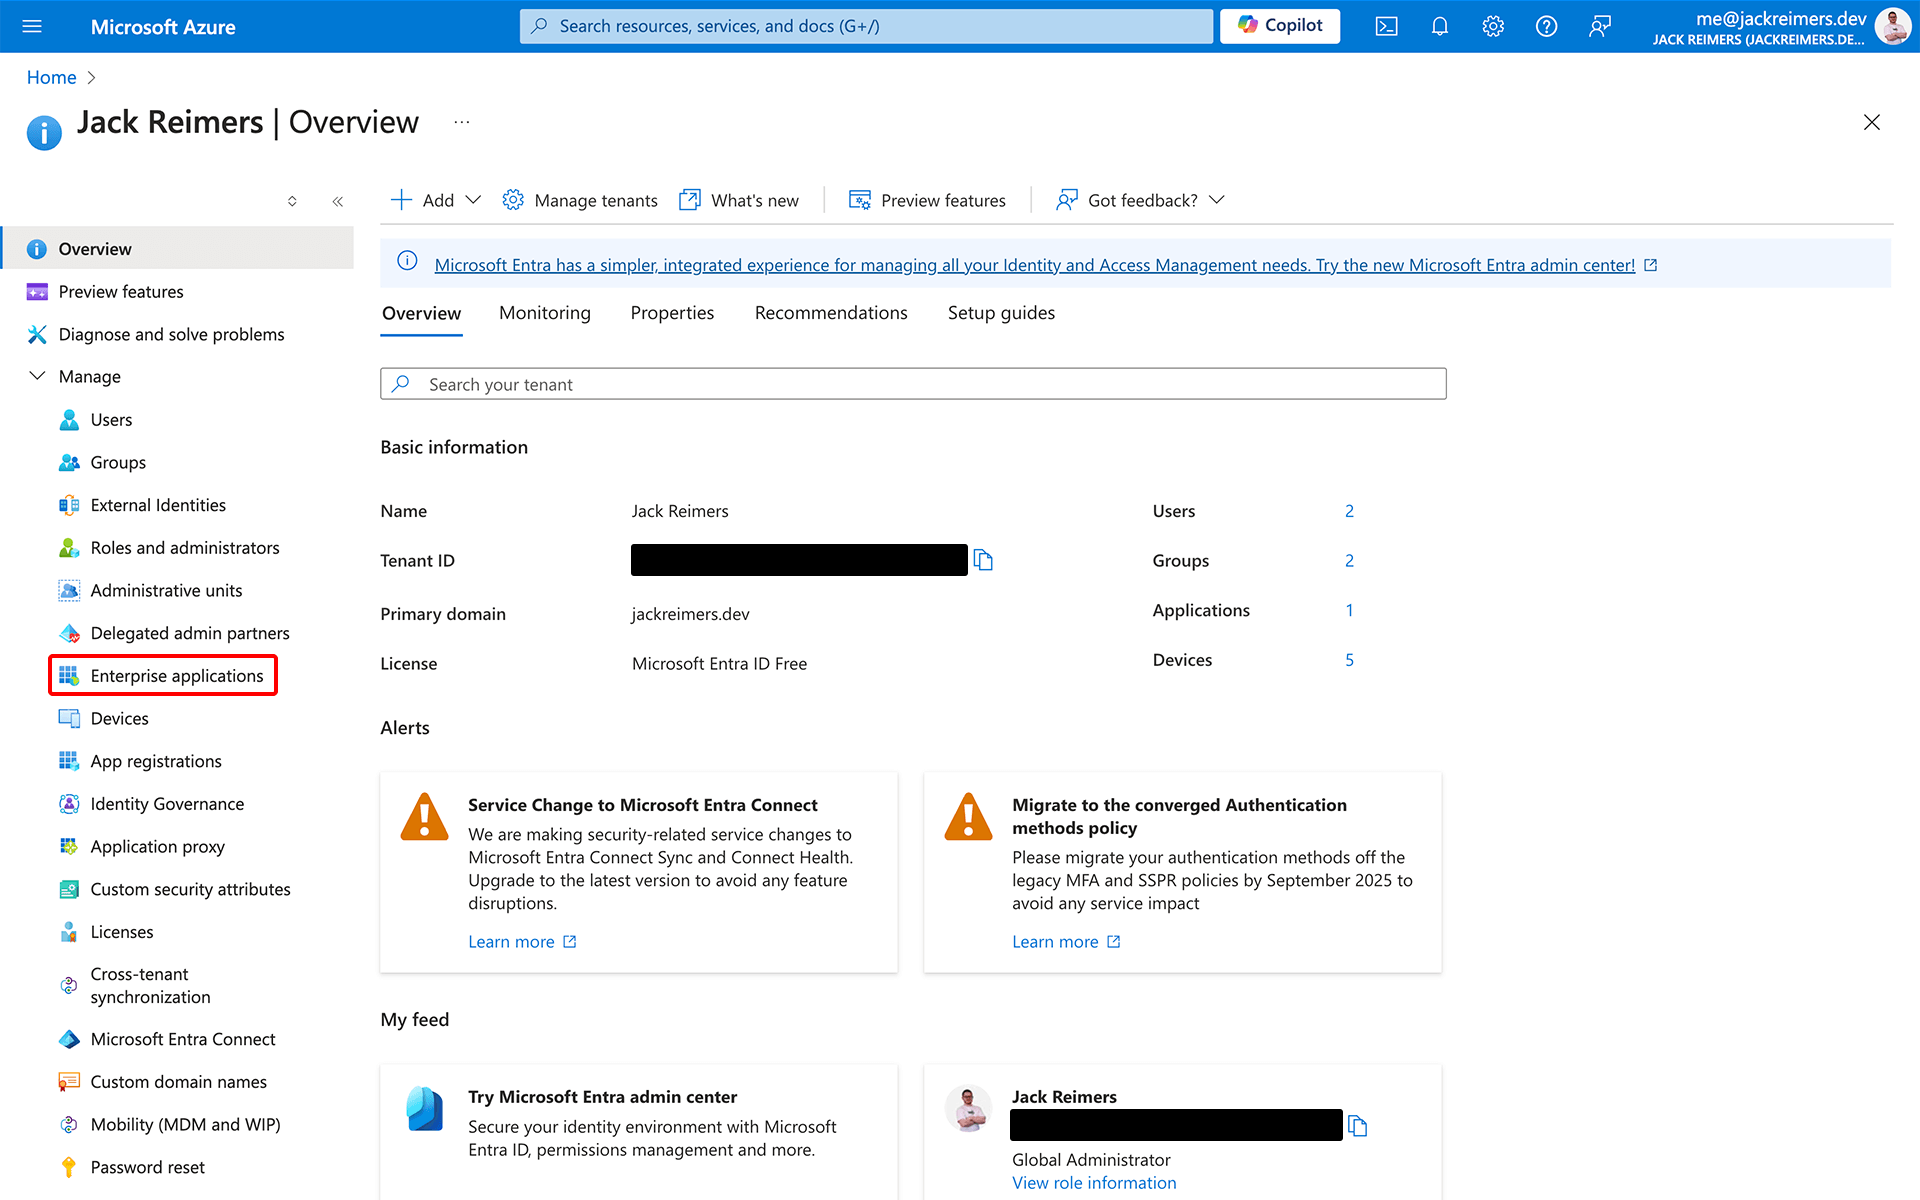Click Manage tenants
This screenshot has height=1200, width=1920.
pyautogui.click(x=580, y=200)
